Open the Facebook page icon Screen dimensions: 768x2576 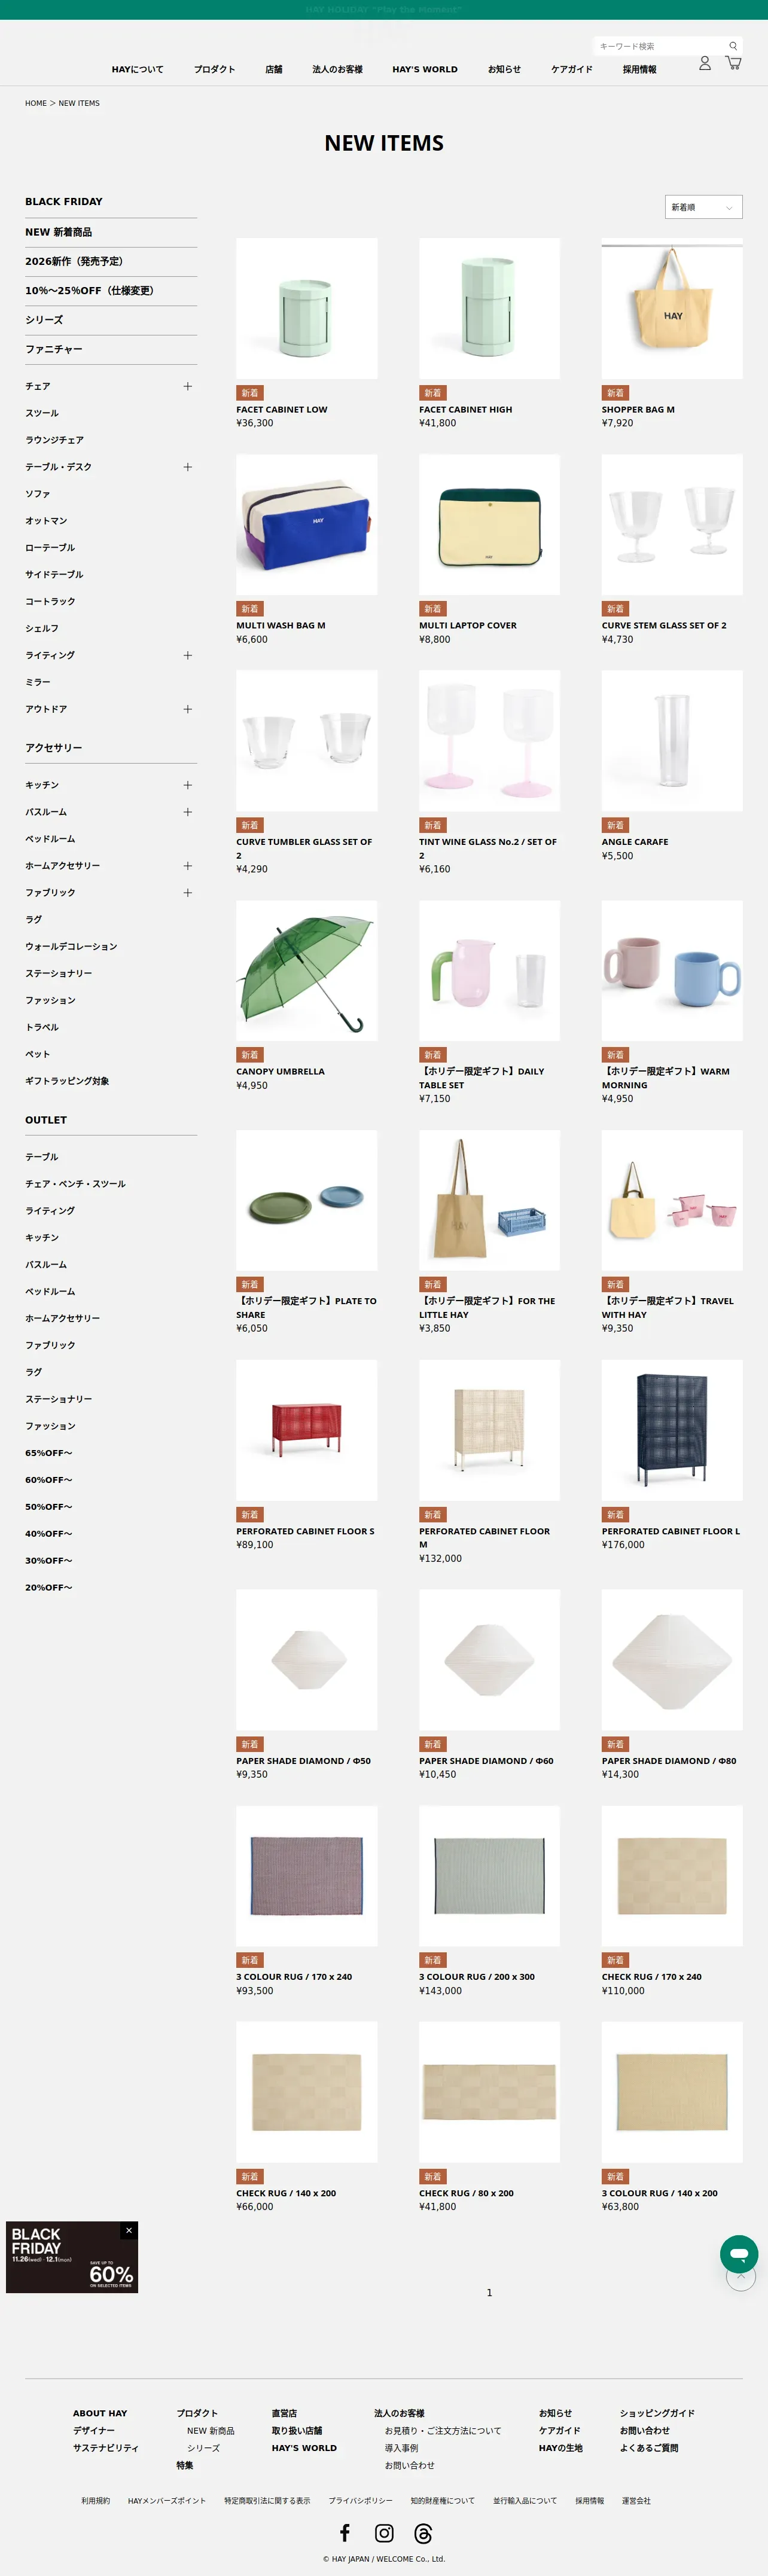345,2532
